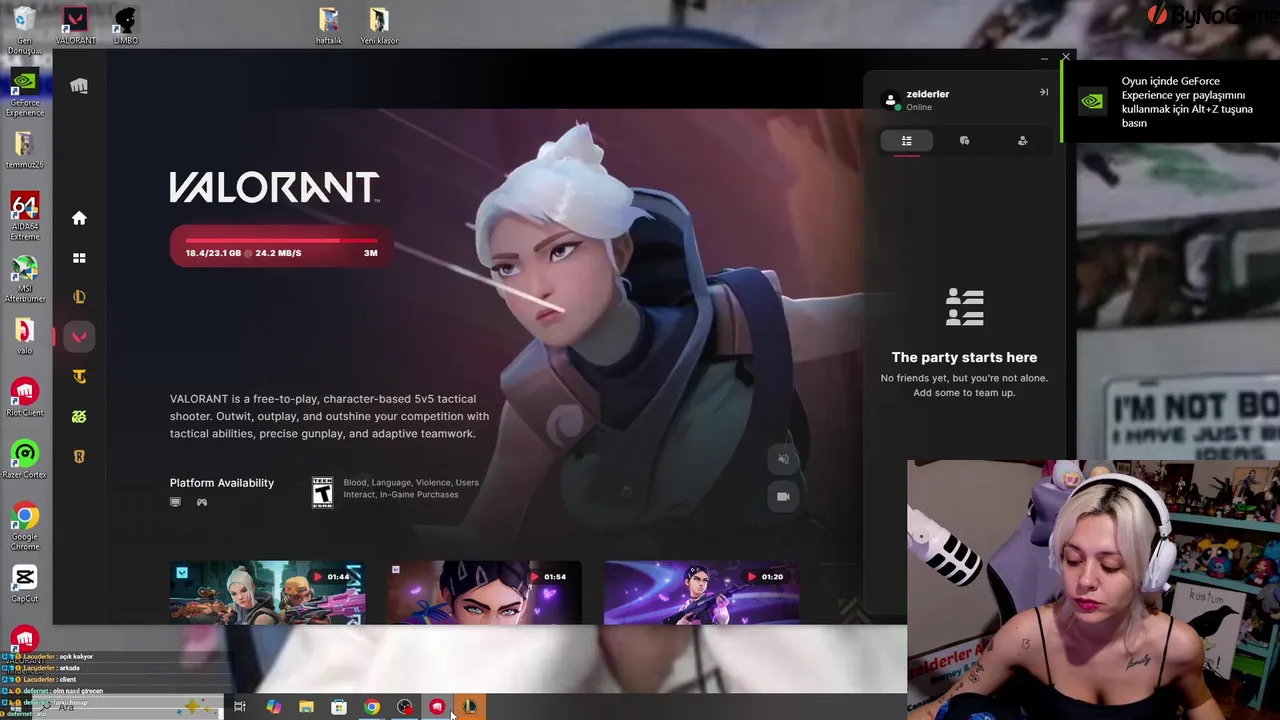
Task: Switch to Riot Client on taskbar
Action: pos(437,707)
